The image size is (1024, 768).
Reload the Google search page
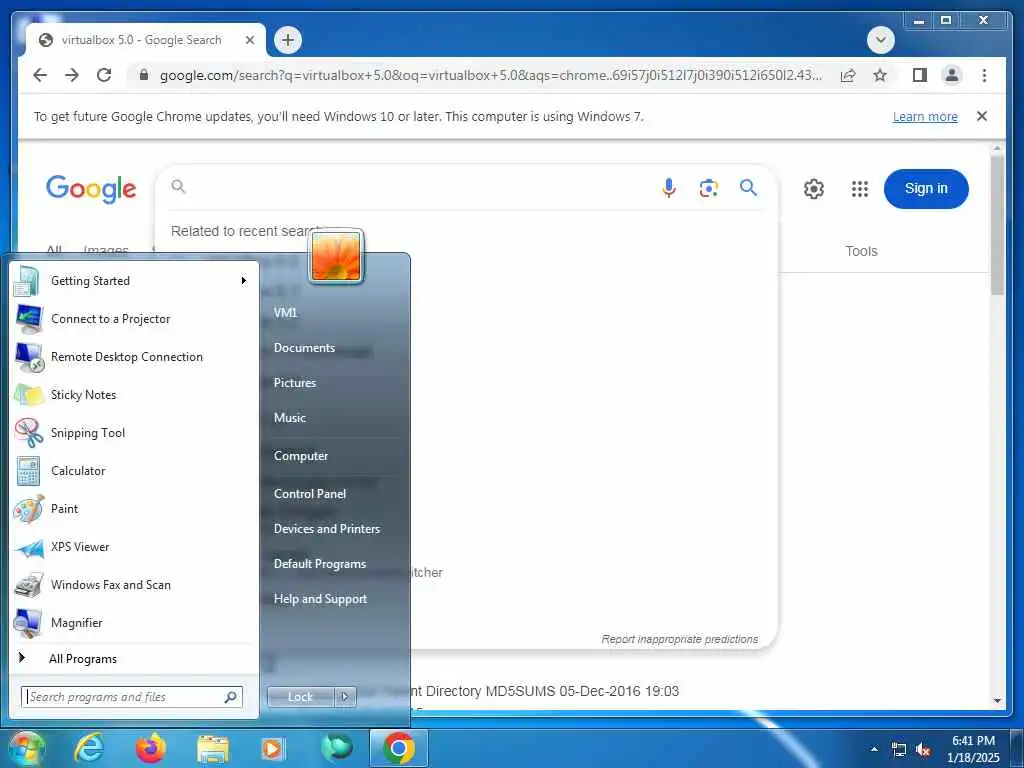pyautogui.click(x=104, y=75)
